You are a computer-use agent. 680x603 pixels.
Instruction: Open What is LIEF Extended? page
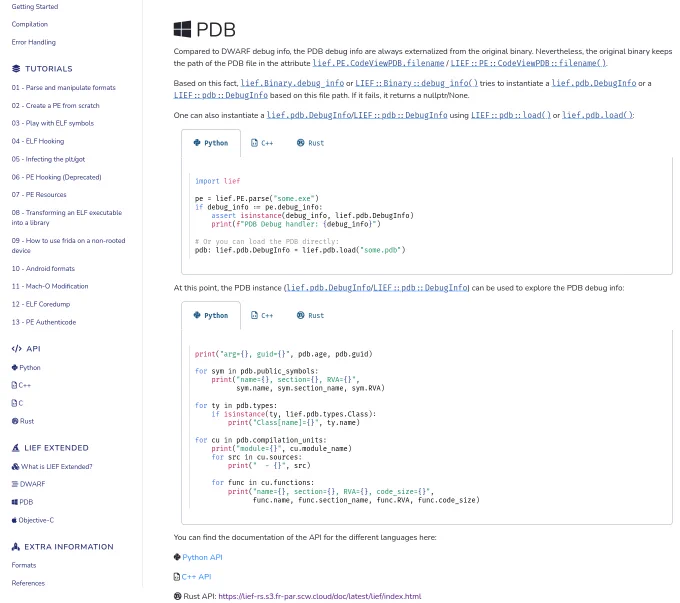[x=57, y=467]
